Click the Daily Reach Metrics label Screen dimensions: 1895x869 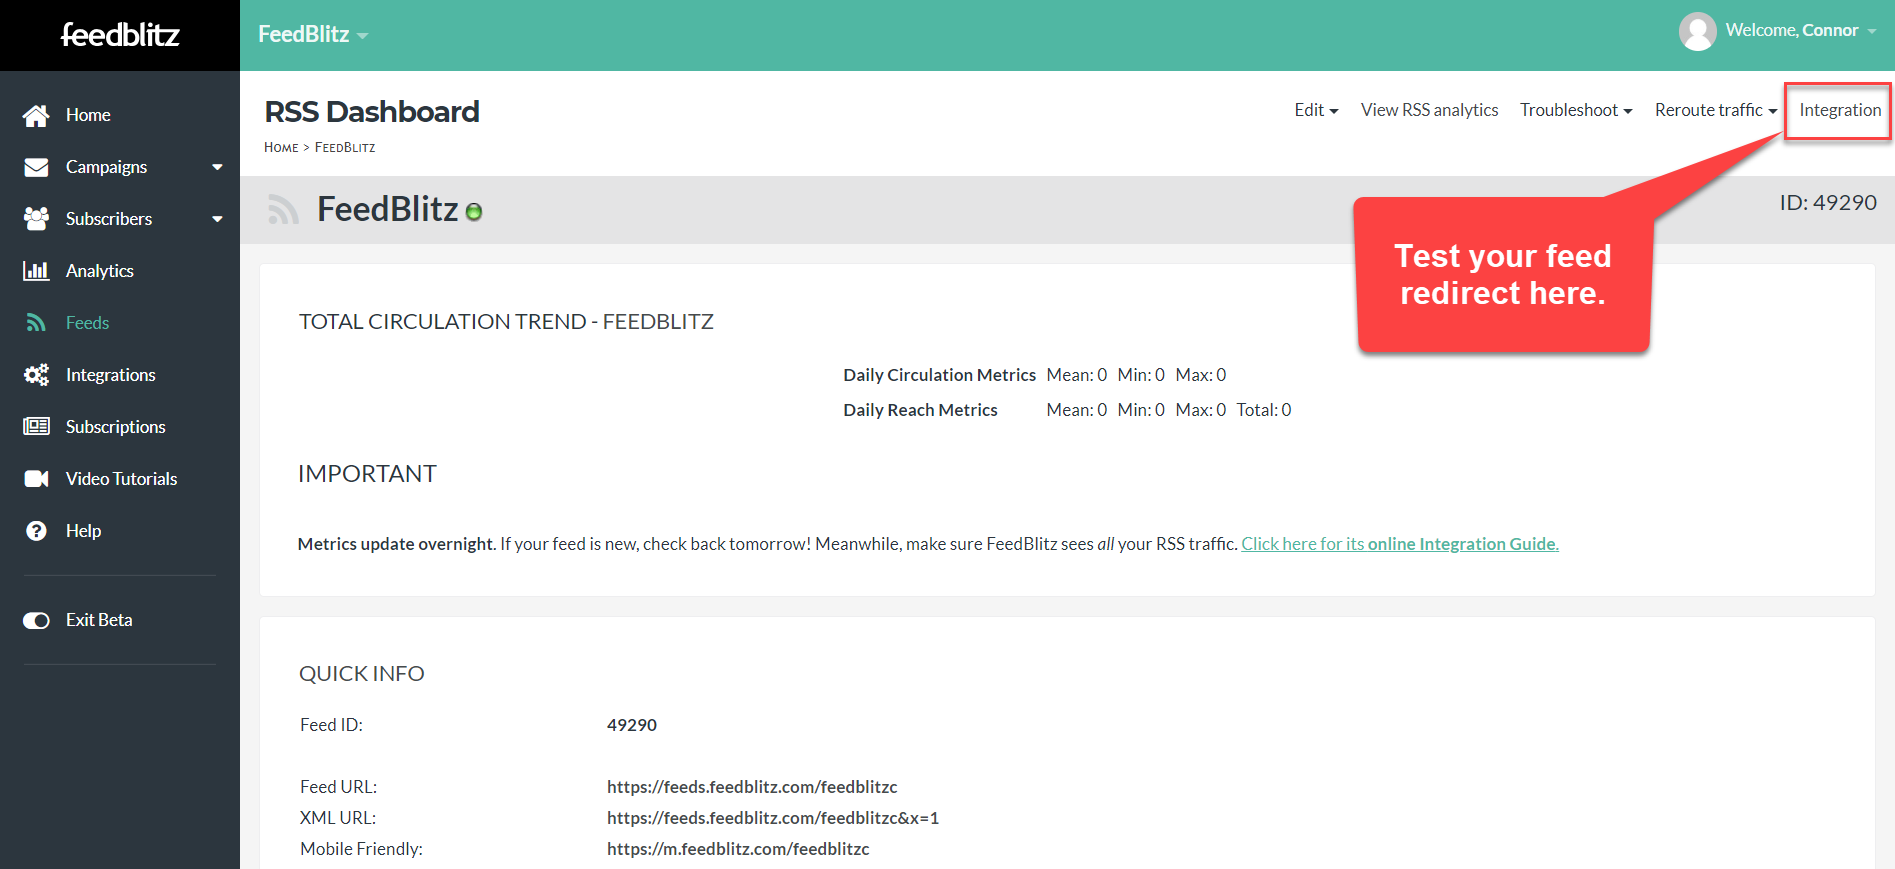tap(920, 410)
